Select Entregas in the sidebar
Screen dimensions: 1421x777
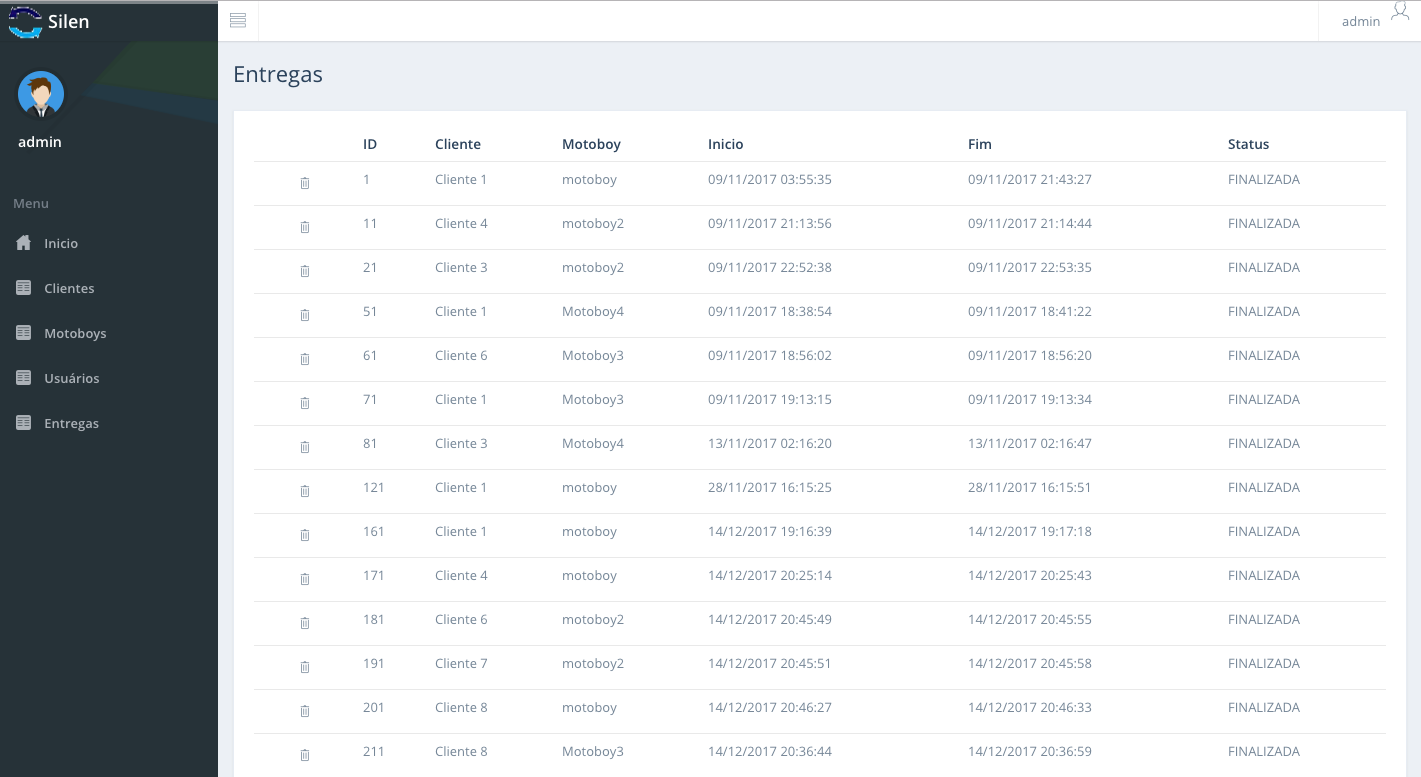pyautogui.click(x=71, y=423)
